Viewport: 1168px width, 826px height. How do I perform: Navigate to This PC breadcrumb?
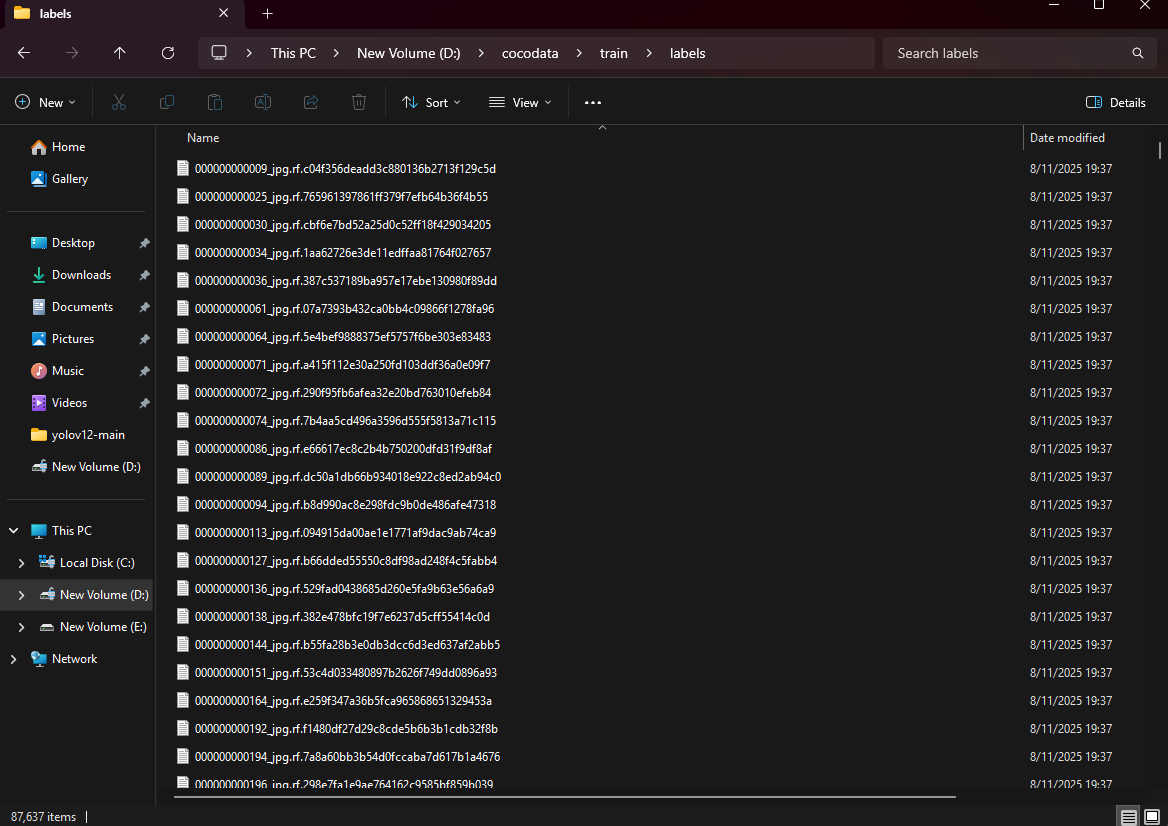(x=293, y=53)
